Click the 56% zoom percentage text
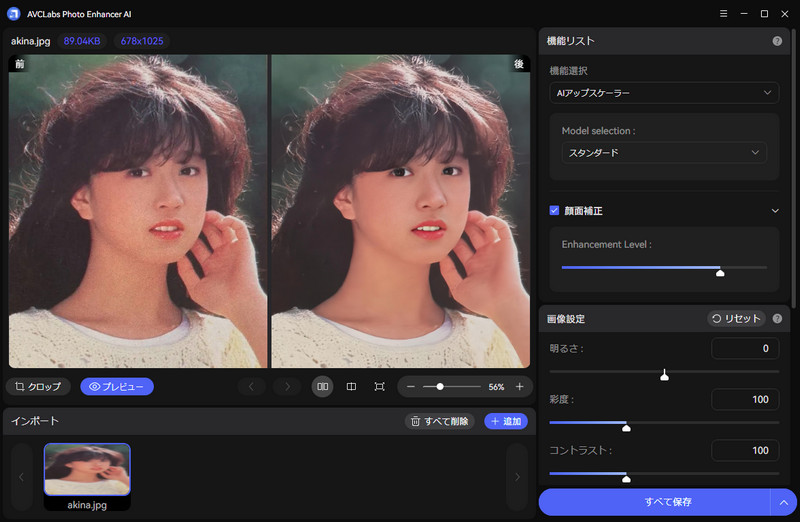Viewport: 800px width, 522px height. [x=496, y=387]
